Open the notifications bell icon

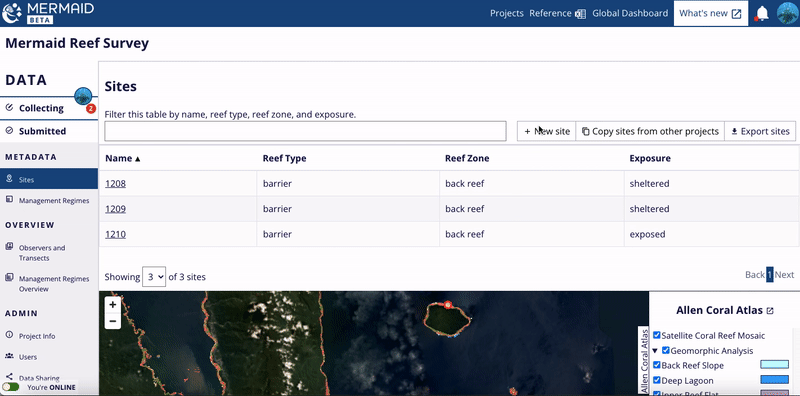pyautogui.click(x=762, y=13)
